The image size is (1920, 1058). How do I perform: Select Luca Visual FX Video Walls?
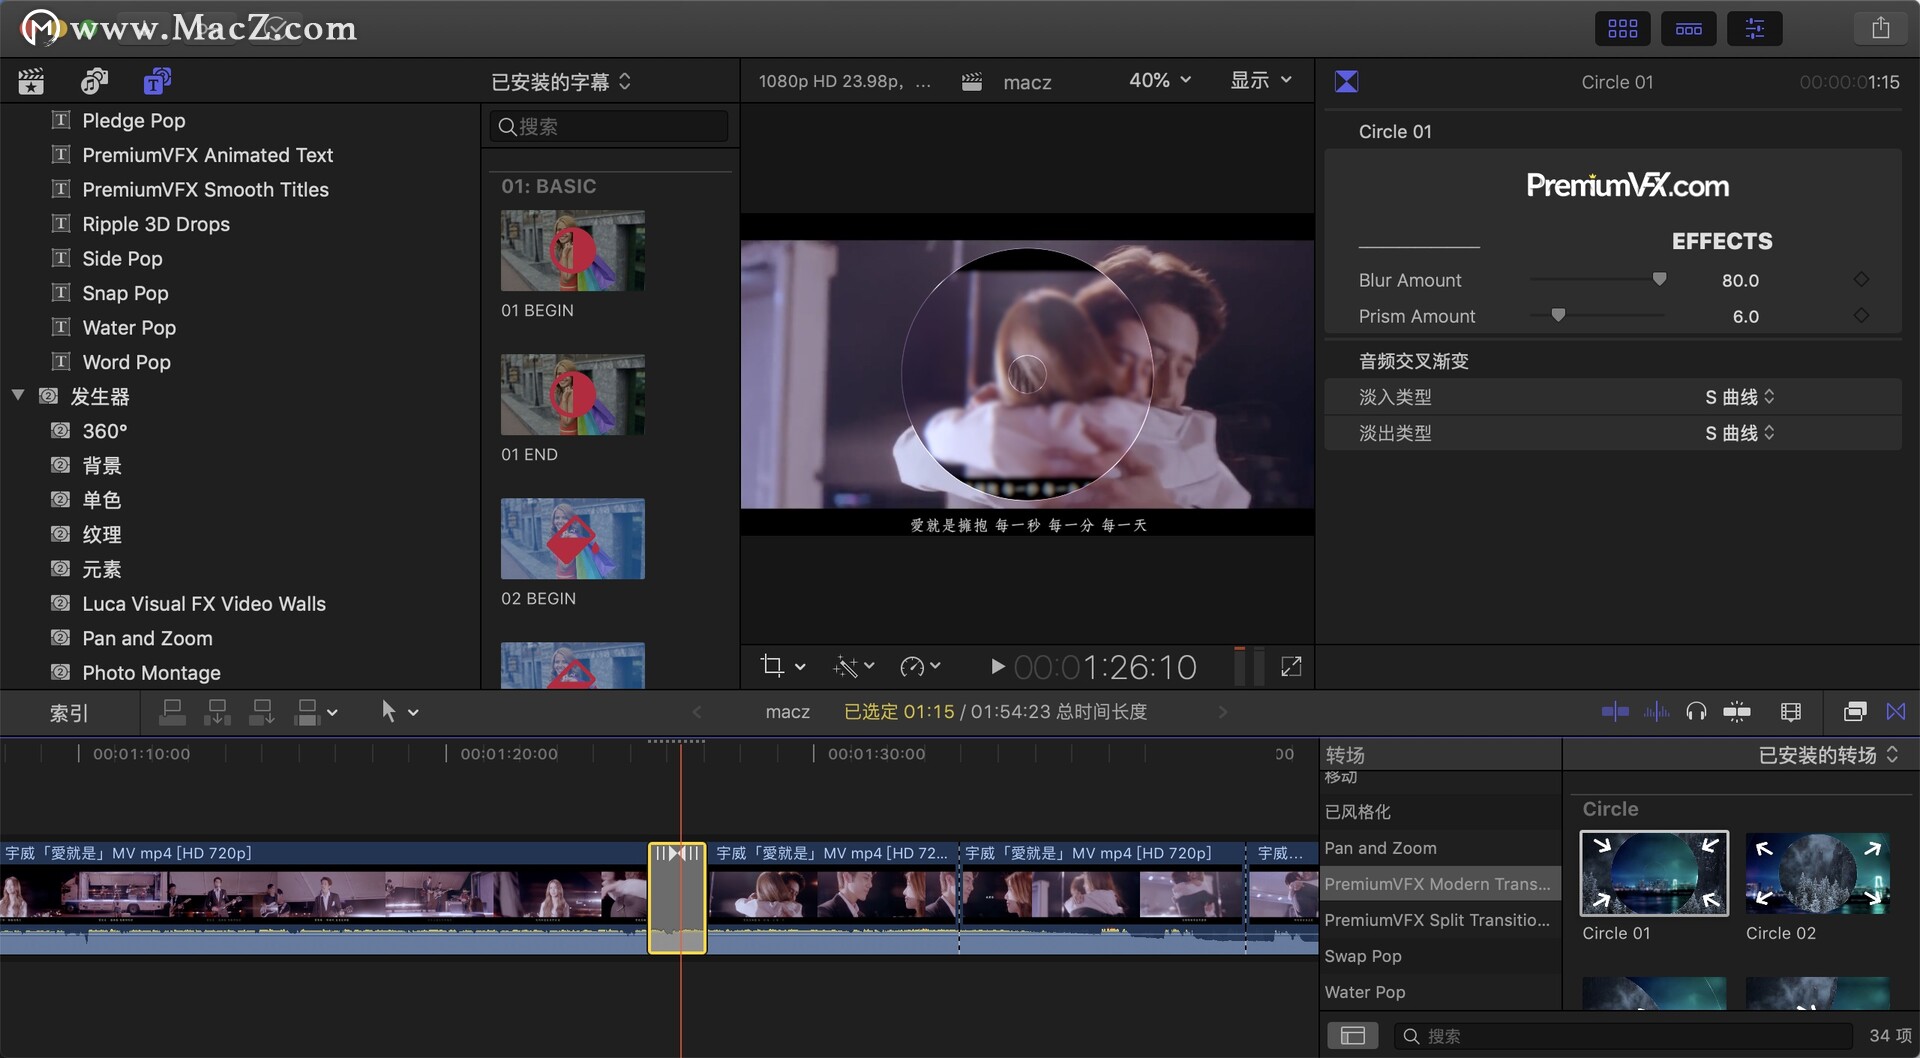pyautogui.click(x=204, y=603)
